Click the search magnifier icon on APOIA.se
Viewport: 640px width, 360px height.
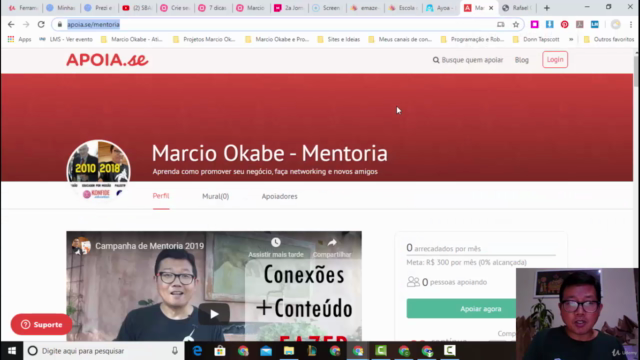(436, 60)
